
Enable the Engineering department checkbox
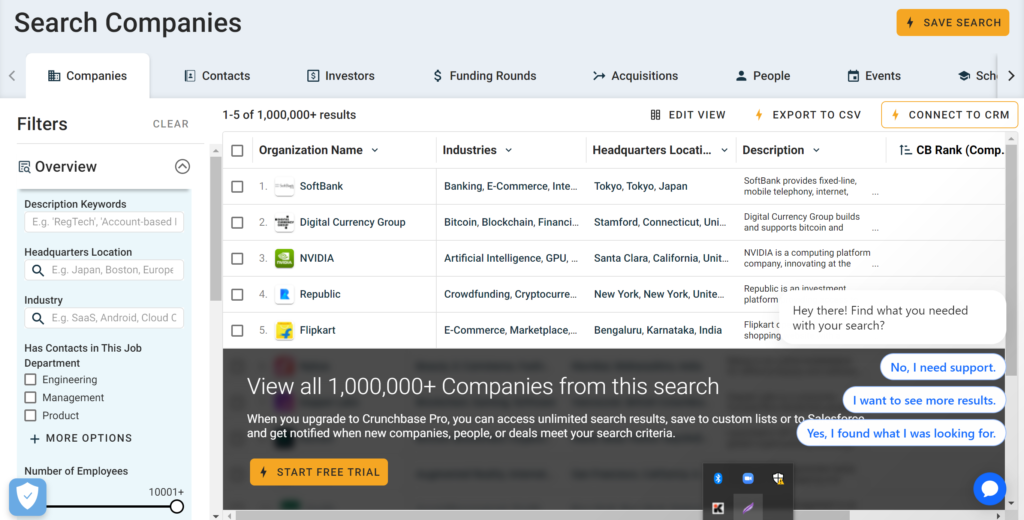pos(30,380)
